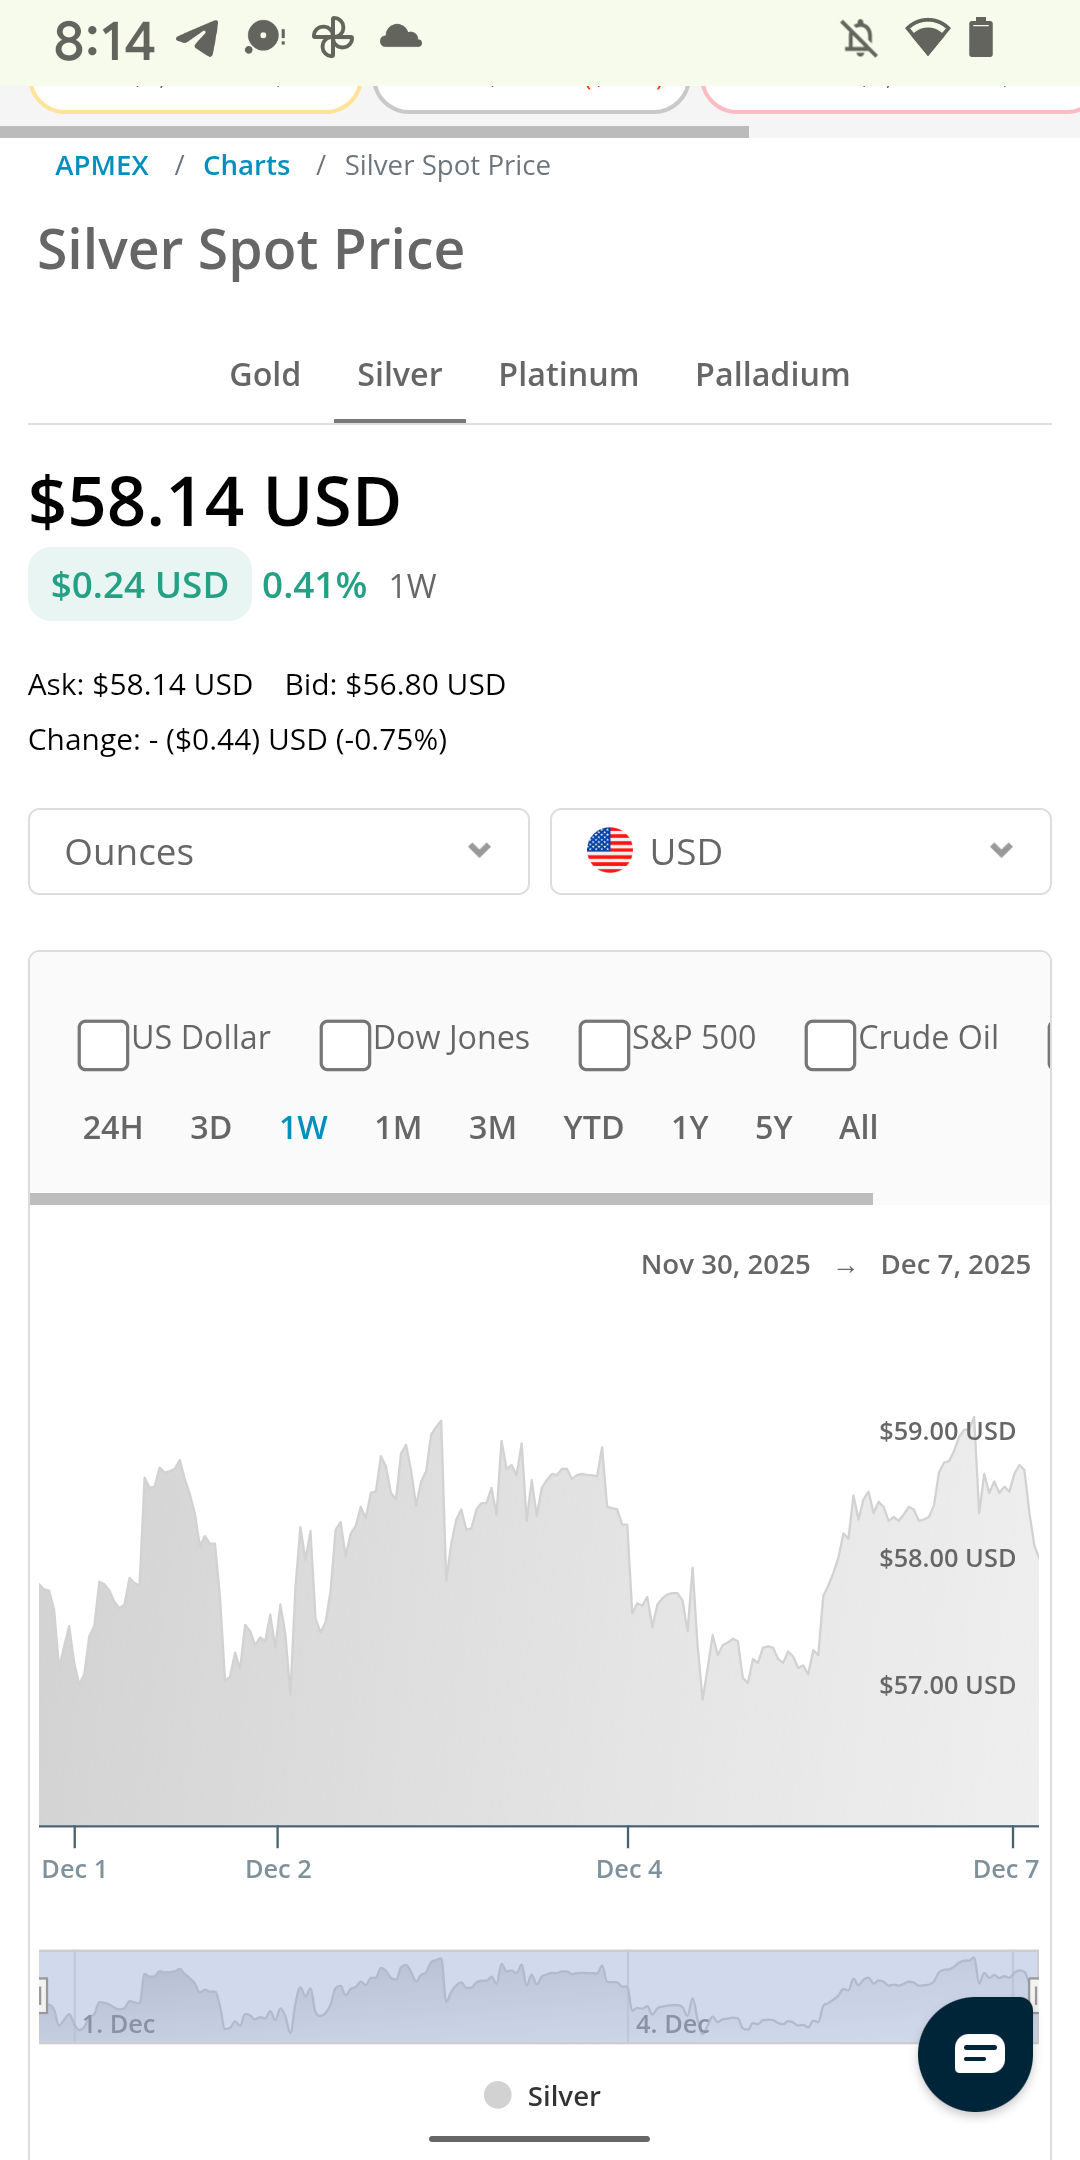This screenshot has width=1080, height=2160.
Task: Go to the APMEX breadcrumb link
Action: [102, 165]
